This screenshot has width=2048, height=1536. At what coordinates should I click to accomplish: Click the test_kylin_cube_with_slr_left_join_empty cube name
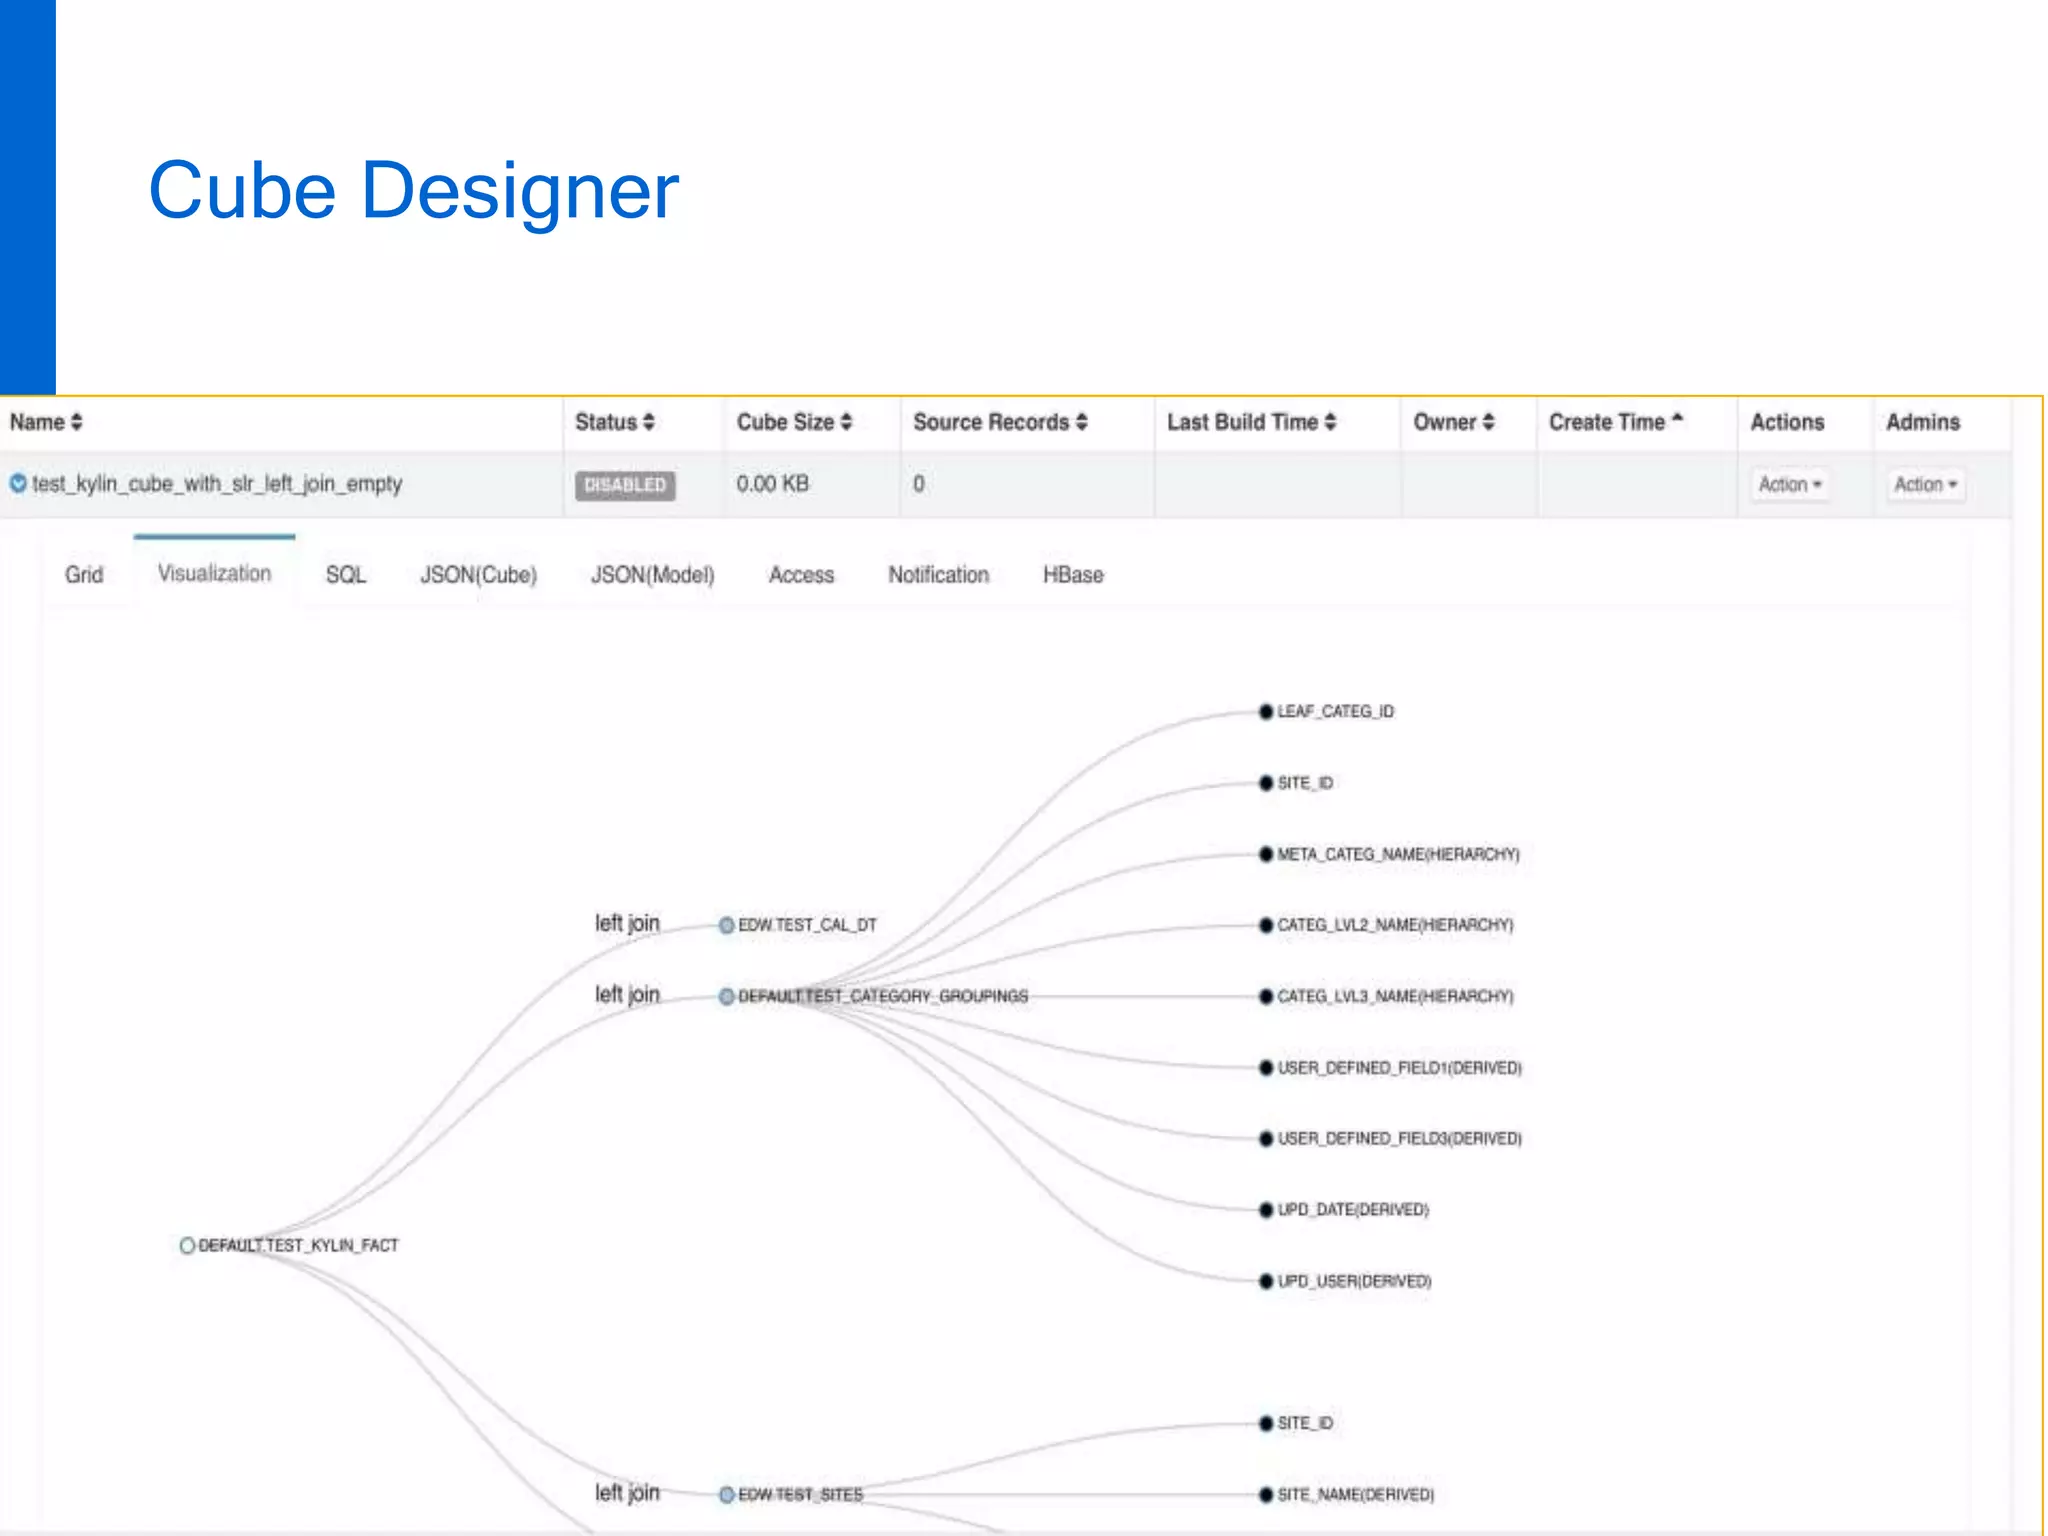(x=217, y=484)
